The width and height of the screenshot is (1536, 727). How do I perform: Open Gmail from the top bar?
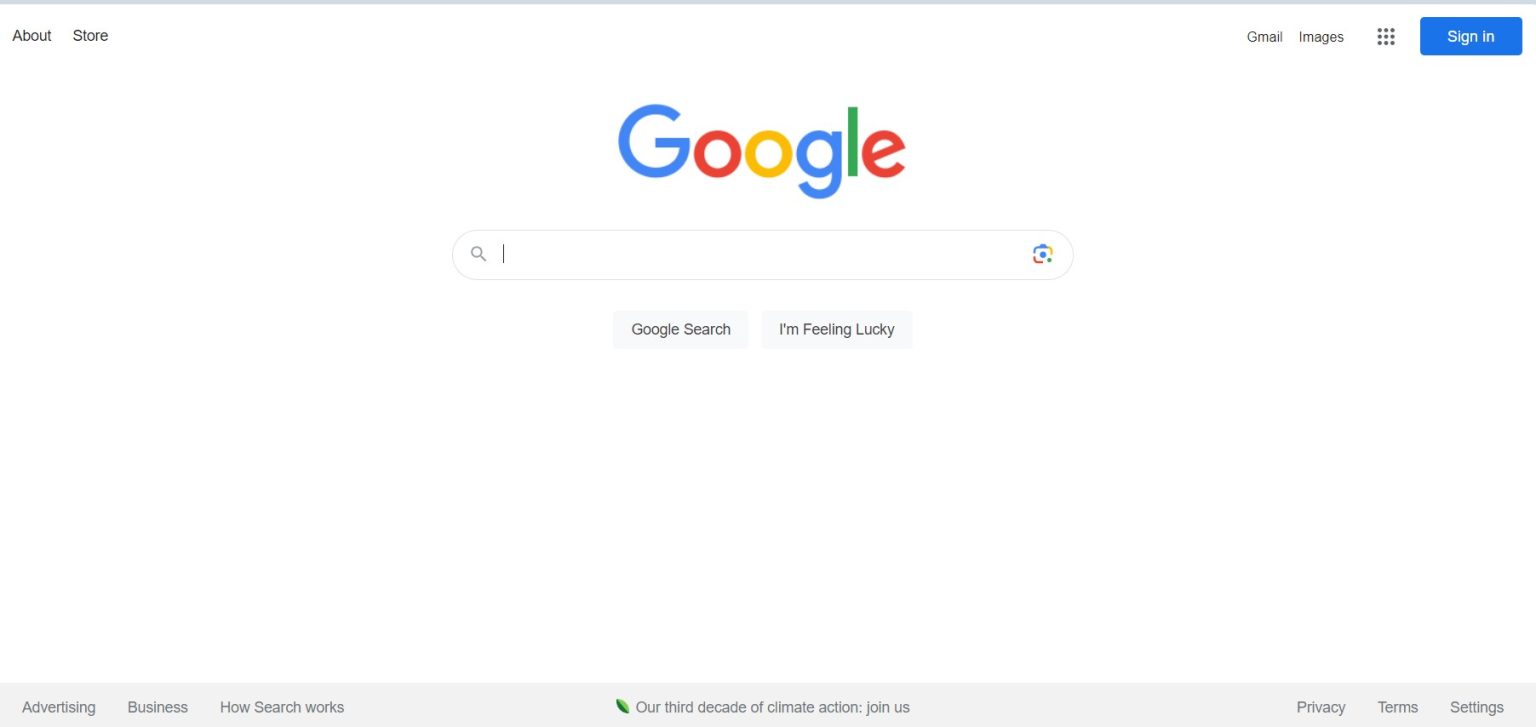click(1264, 37)
